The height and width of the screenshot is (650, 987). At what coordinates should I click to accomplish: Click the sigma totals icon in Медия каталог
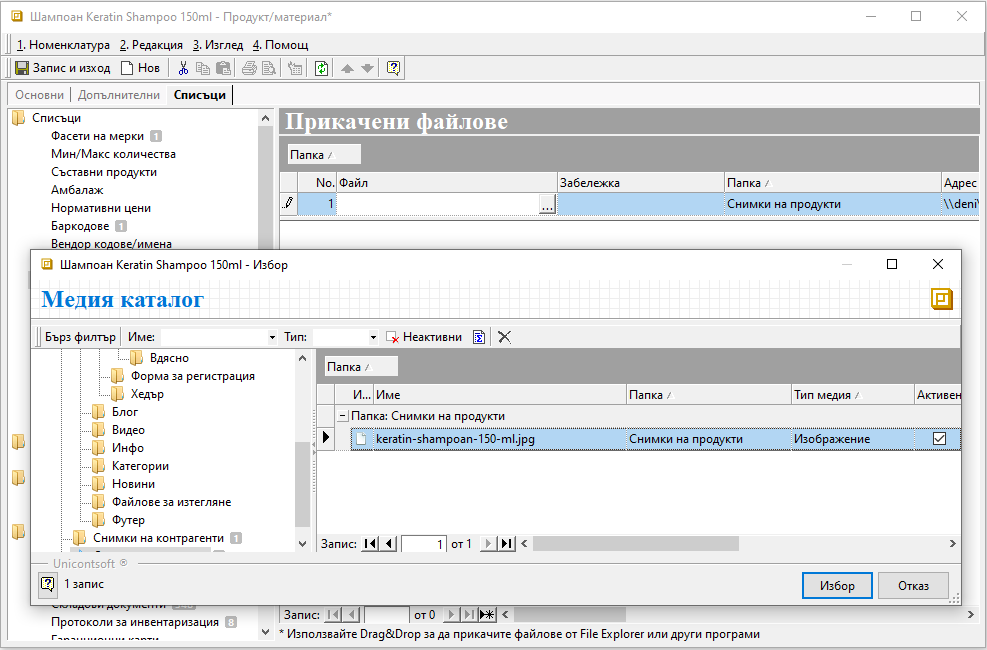480,337
